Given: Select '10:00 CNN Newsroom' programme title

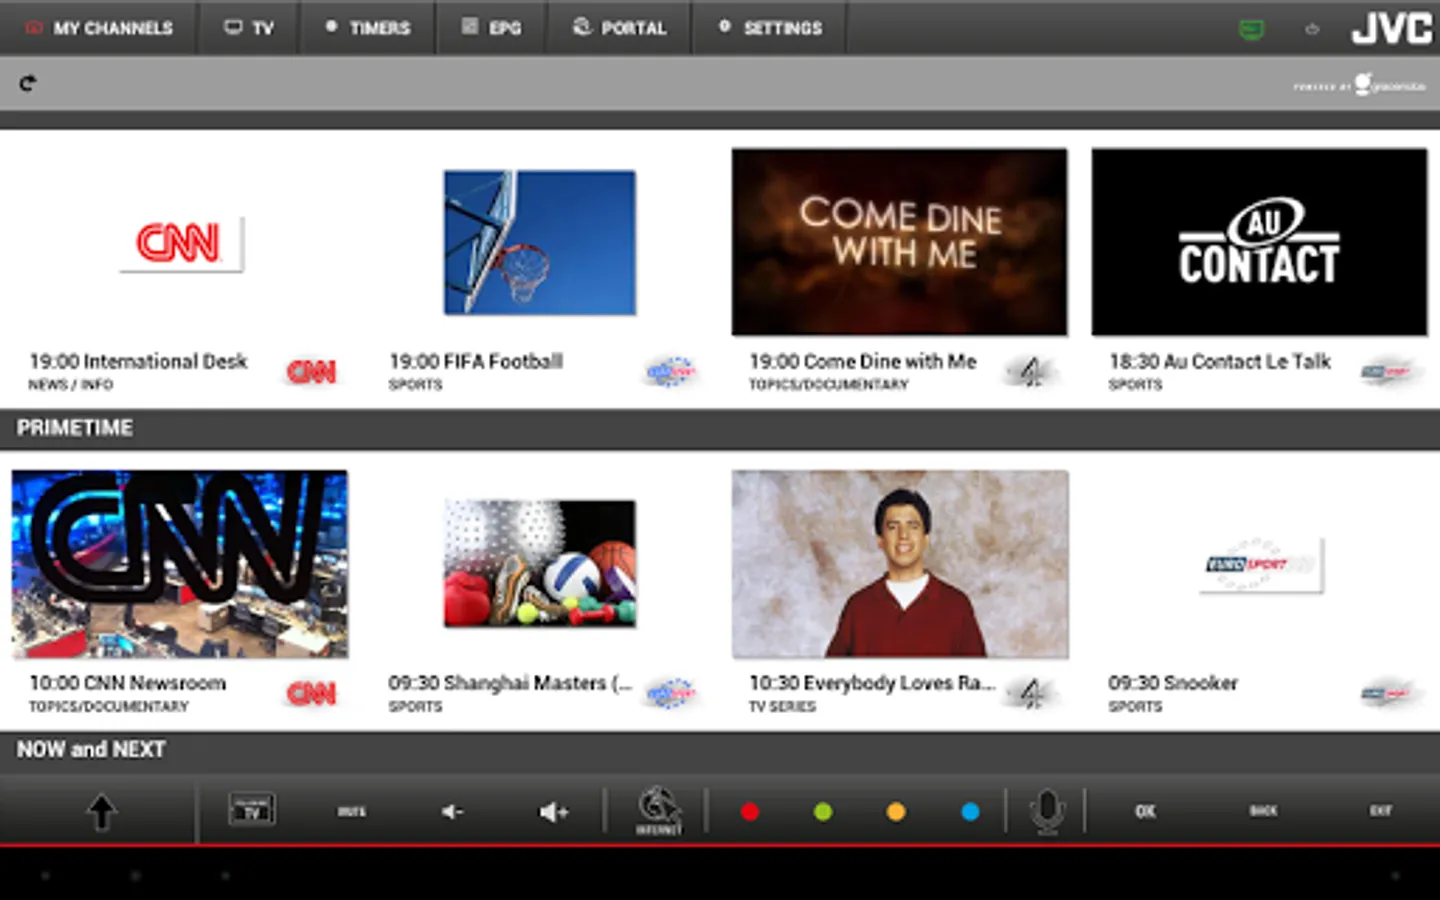Looking at the screenshot, I should 127,683.
